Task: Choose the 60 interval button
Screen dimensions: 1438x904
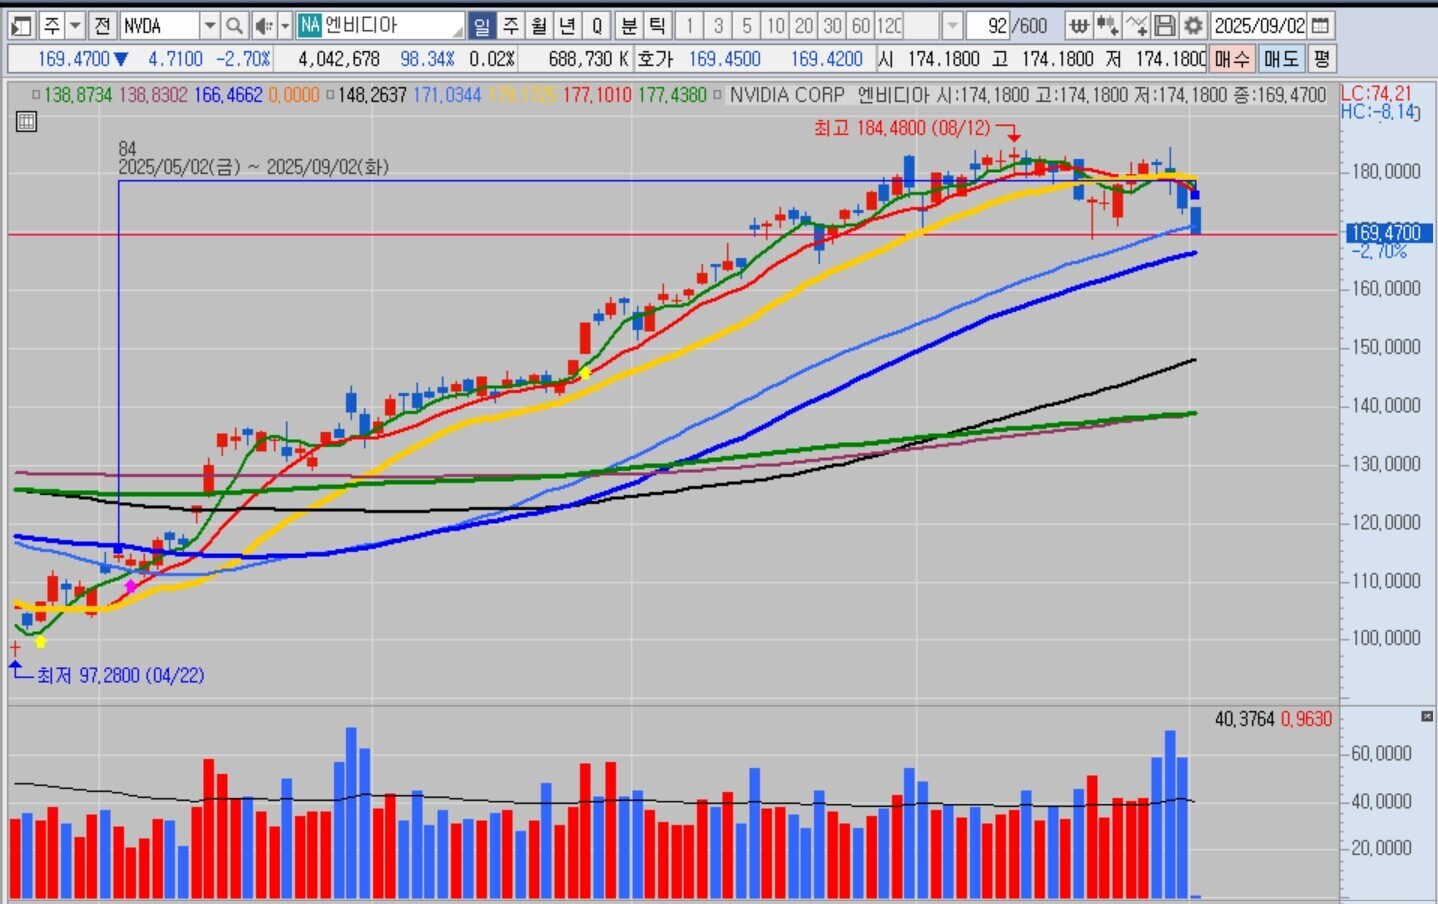Action: 861,25
